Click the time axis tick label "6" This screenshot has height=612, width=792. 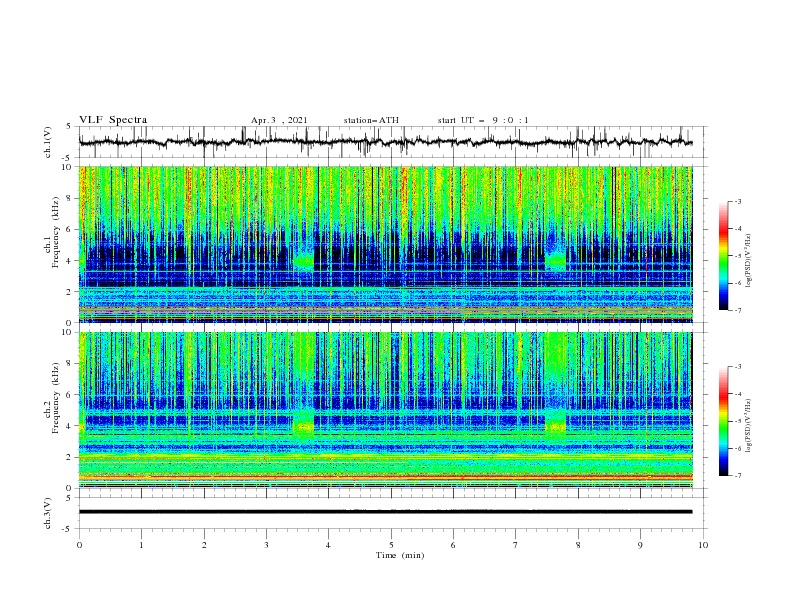(x=453, y=545)
